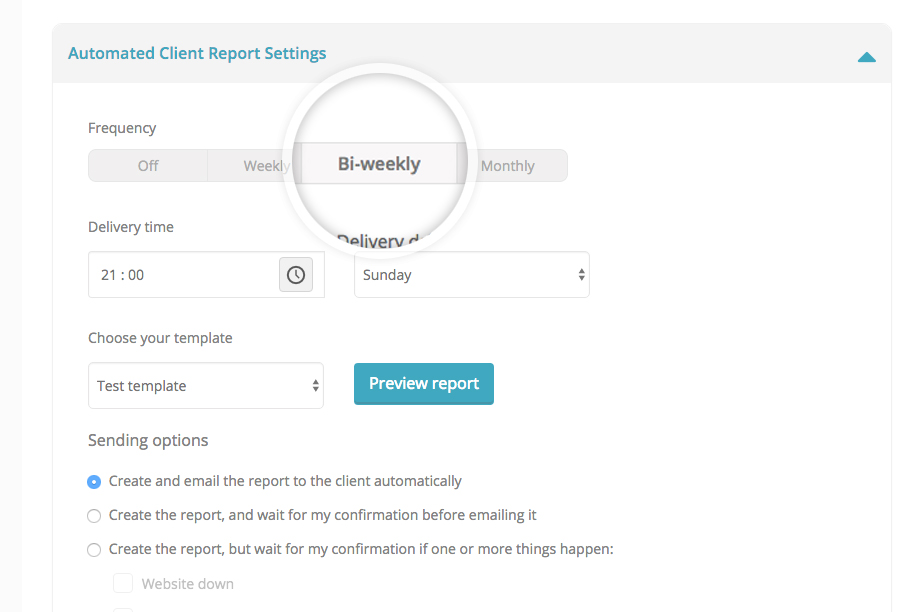The height and width of the screenshot is (612, 919).
Task: Select 'Create and email the report automatically' radio
Action: [x=94, y=482]
